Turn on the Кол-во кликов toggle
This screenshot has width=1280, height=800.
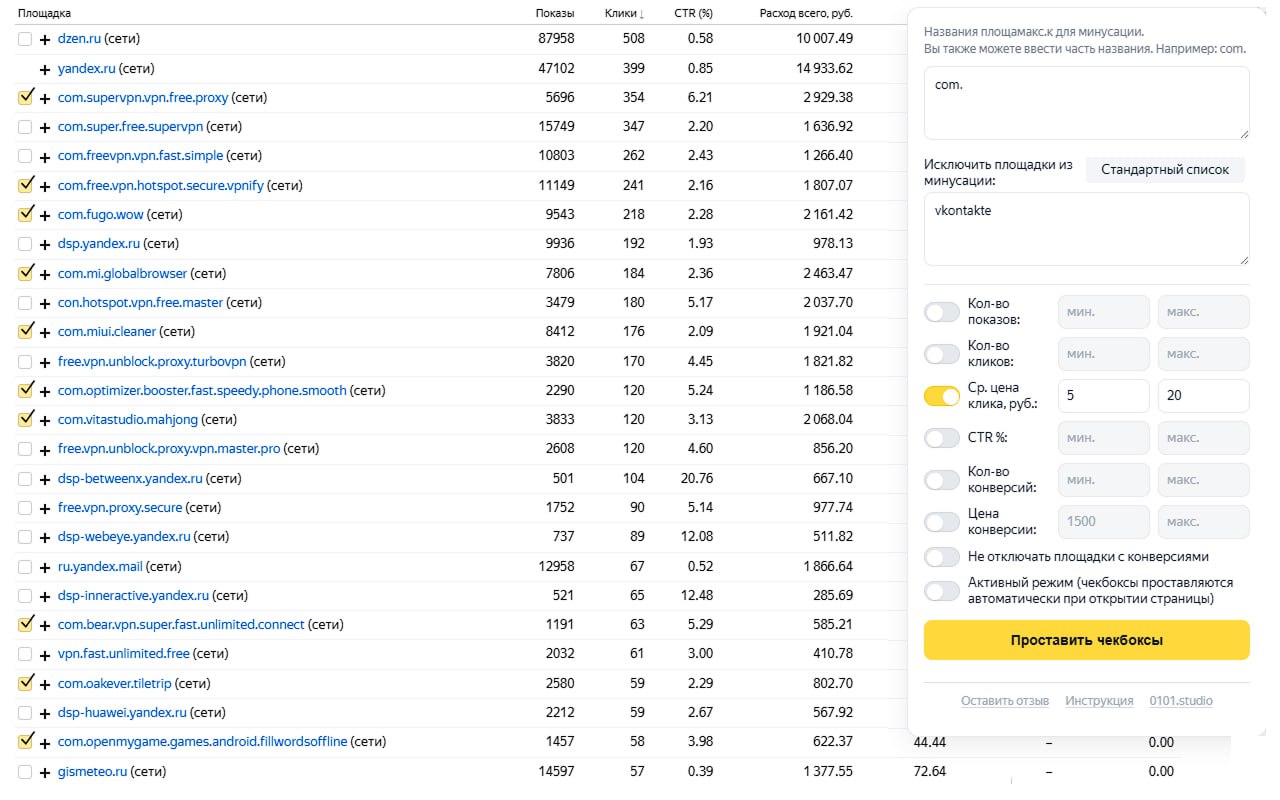tap(942, 354)
